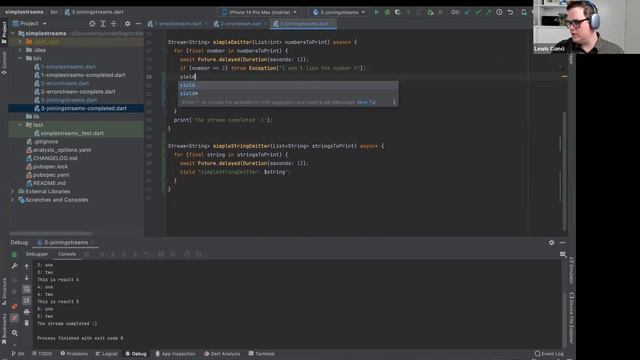This screenshot has width=640, height=360.
Task: Open Project panel settings gear
Action: [128, 24]
